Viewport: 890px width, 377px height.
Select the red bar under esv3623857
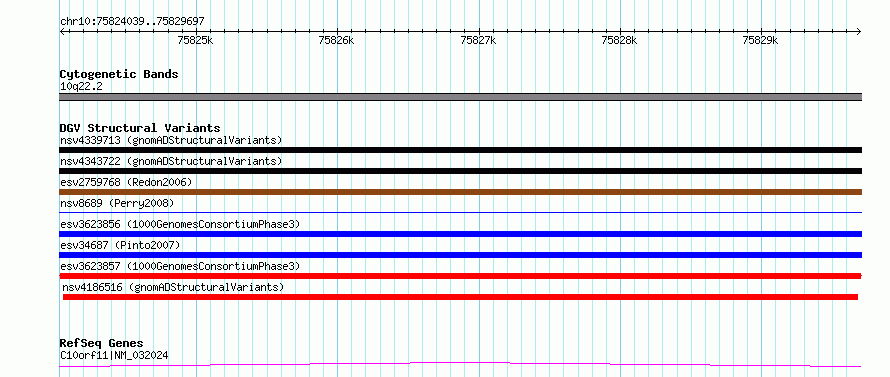click(460, 276)
